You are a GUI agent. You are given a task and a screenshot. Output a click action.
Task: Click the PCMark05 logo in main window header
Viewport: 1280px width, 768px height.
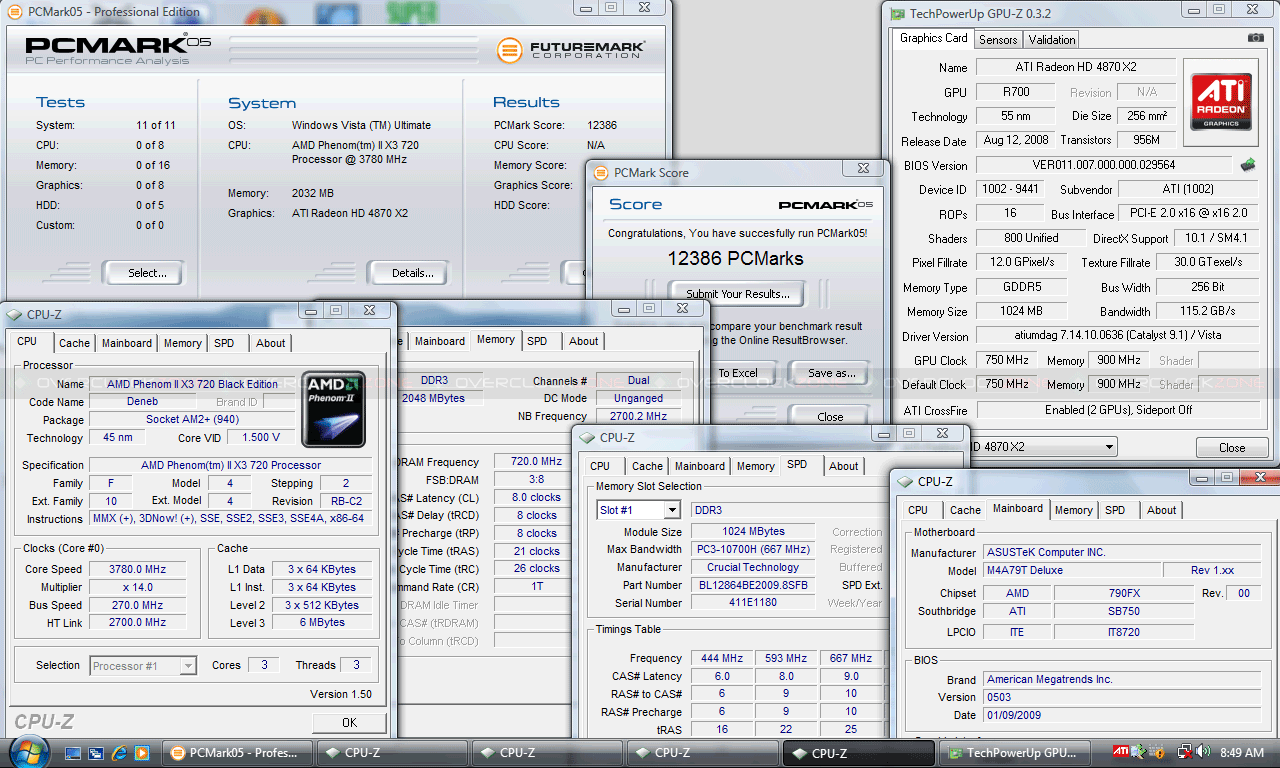(118, 48)
